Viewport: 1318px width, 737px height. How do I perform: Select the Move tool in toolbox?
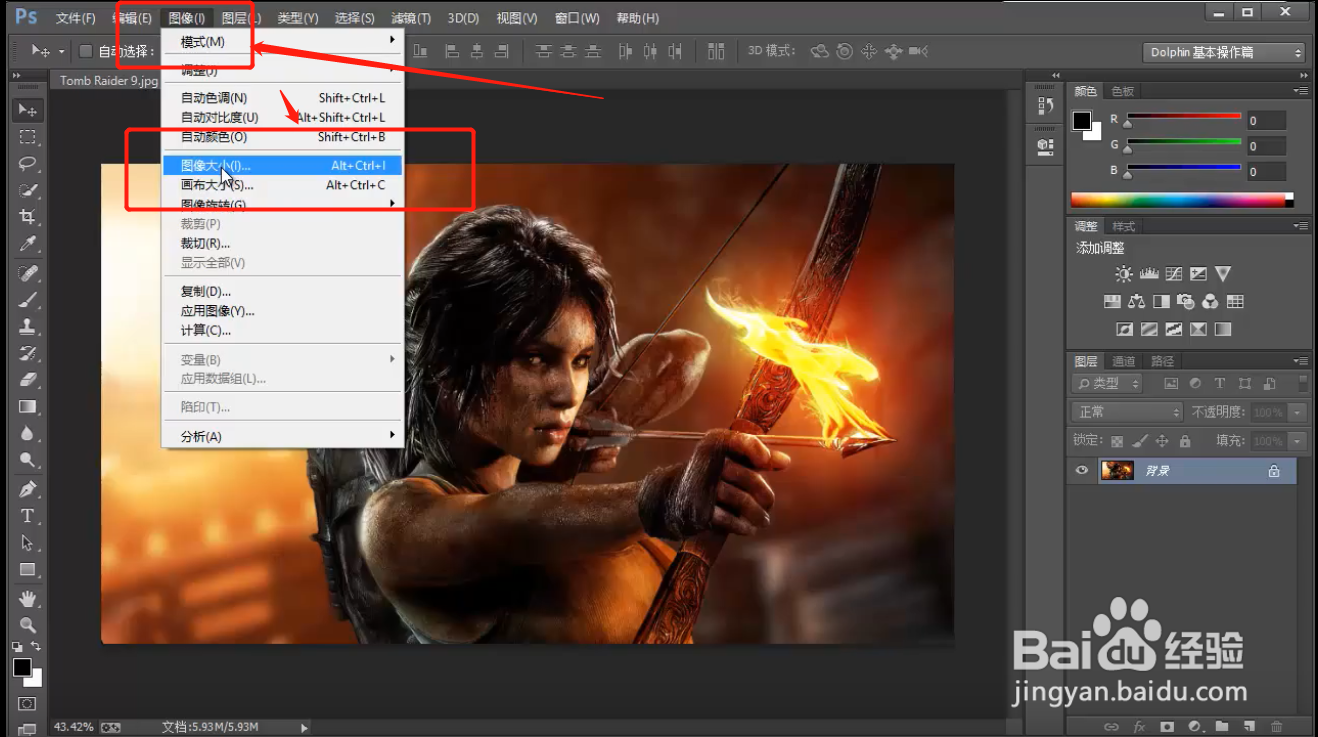point(28,109)
